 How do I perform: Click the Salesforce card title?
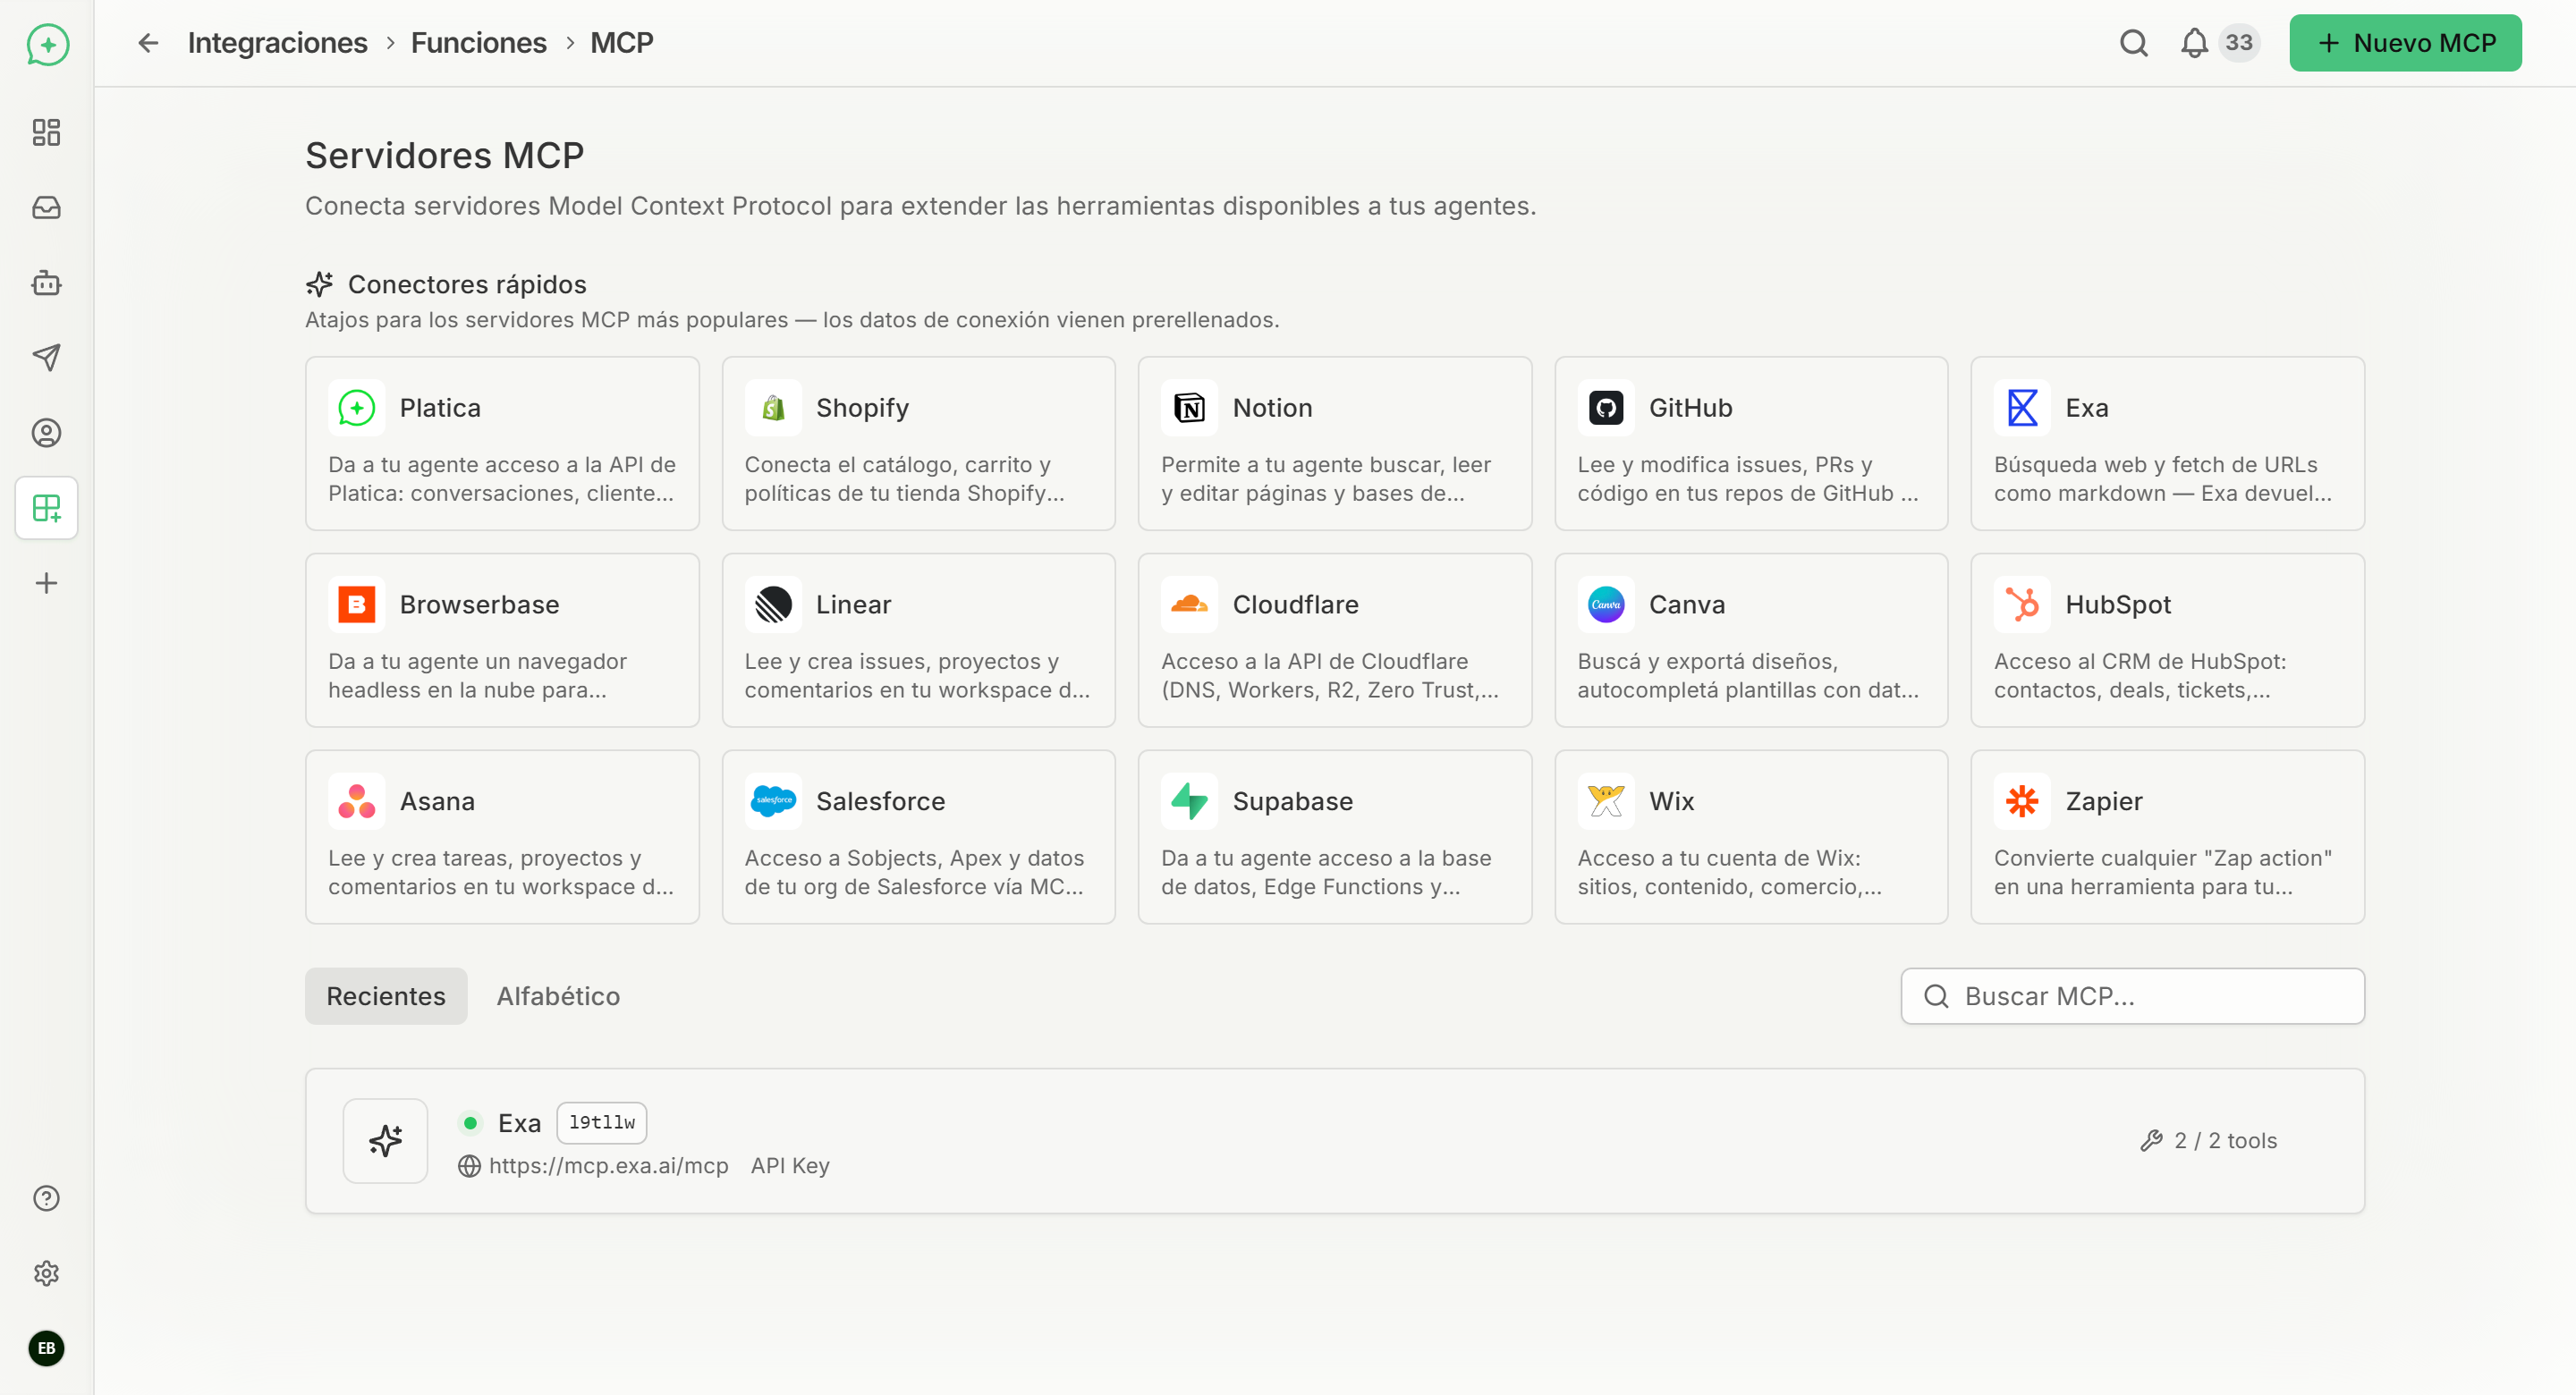pyautogui.click(x=880, y=802)
